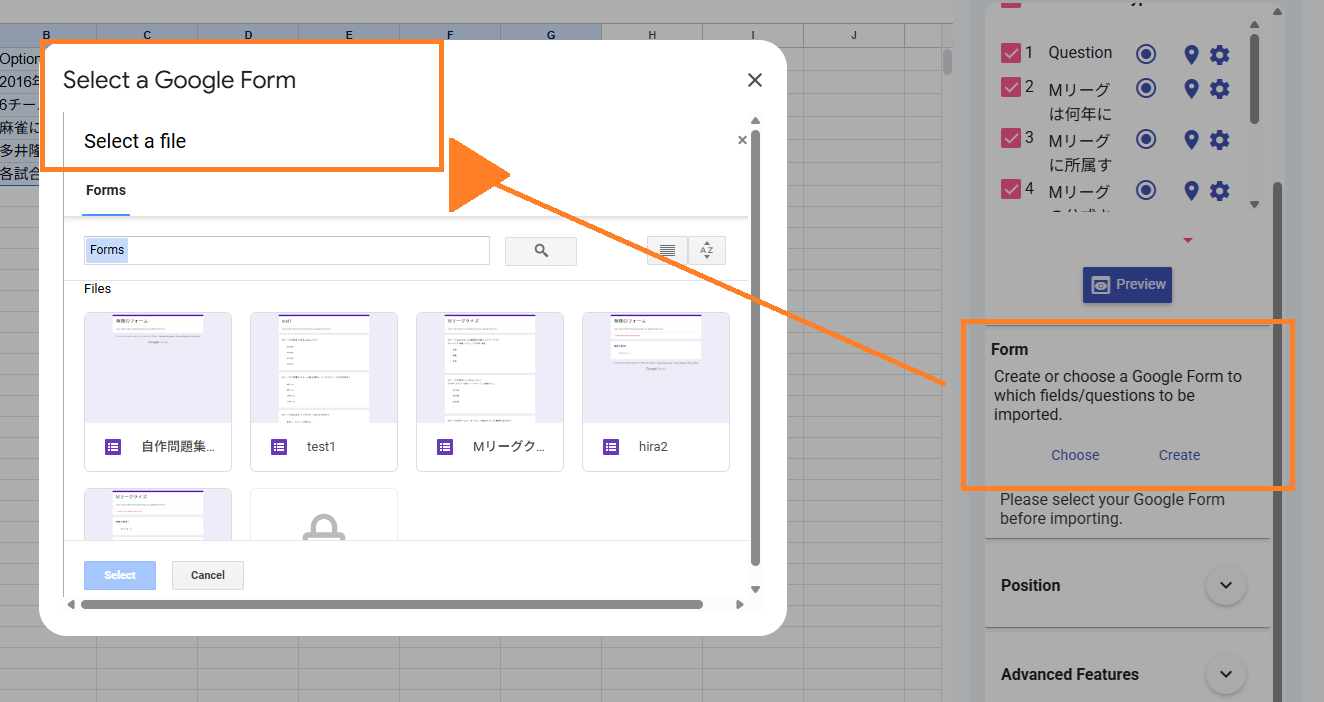Click the question list scrollbar thumb
This screenshot has width=1324, height=702.
tap(1255, 80)
